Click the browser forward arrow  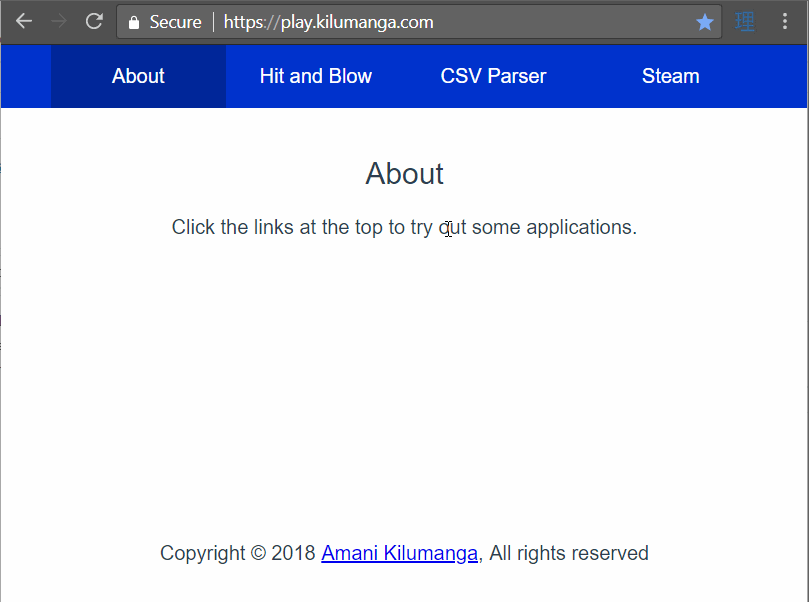(x=59, y=22)
